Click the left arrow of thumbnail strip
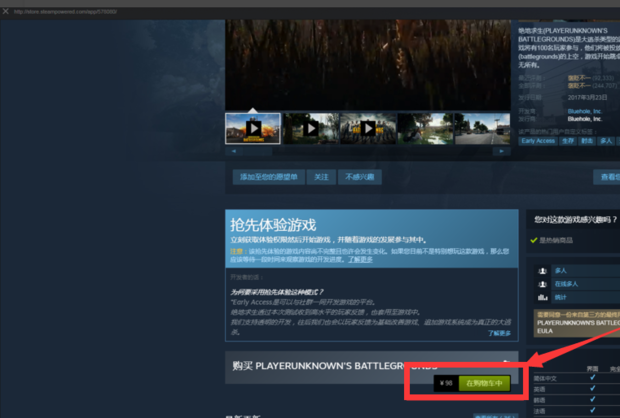 pos(234,151)
